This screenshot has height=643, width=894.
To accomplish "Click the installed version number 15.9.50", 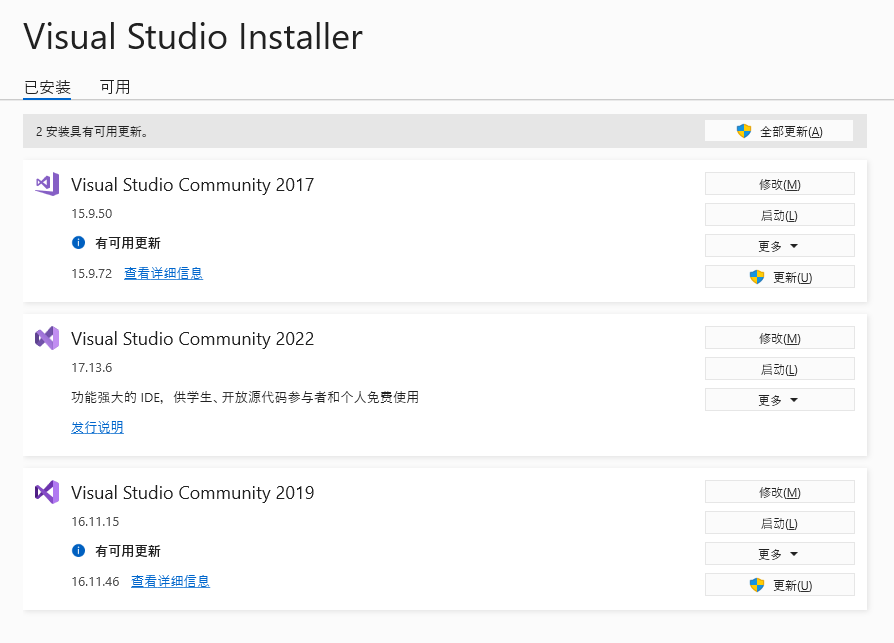I will [92, 214].
